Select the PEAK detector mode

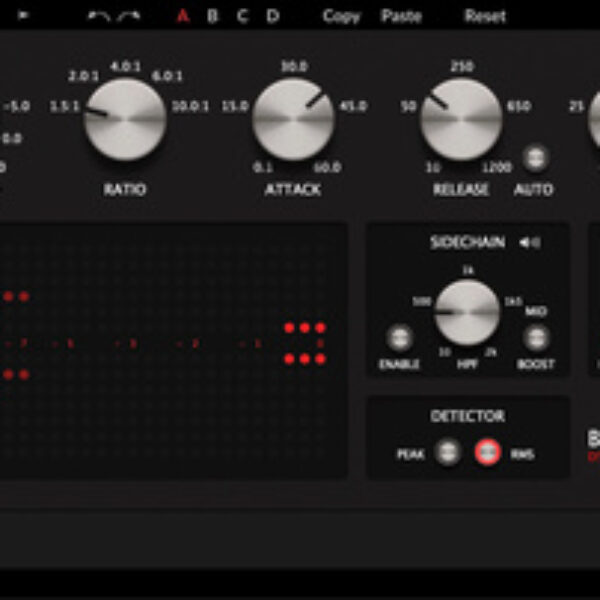coord(448,453)
